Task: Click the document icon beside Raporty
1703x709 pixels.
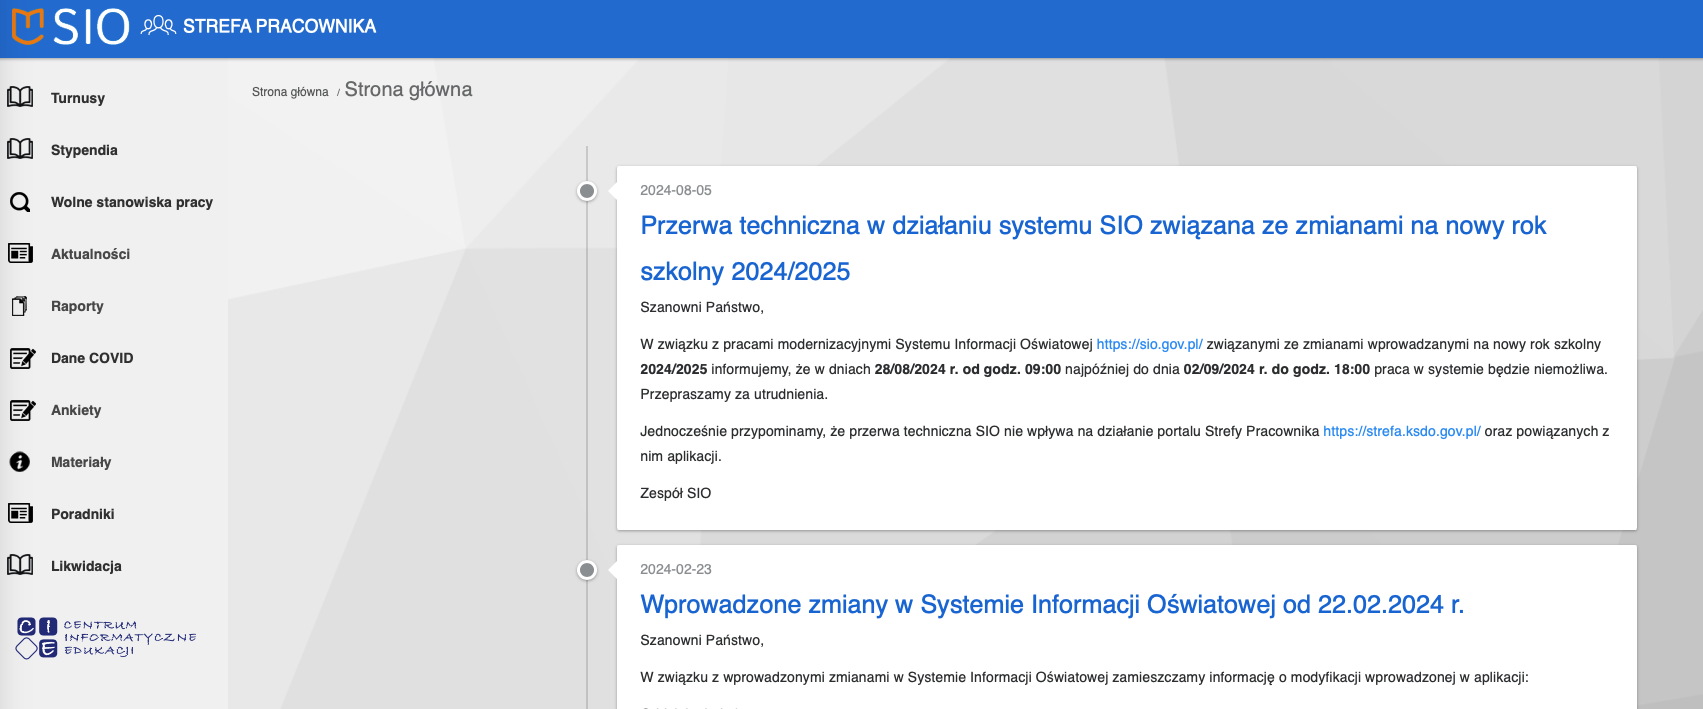Action: [19, 306]
